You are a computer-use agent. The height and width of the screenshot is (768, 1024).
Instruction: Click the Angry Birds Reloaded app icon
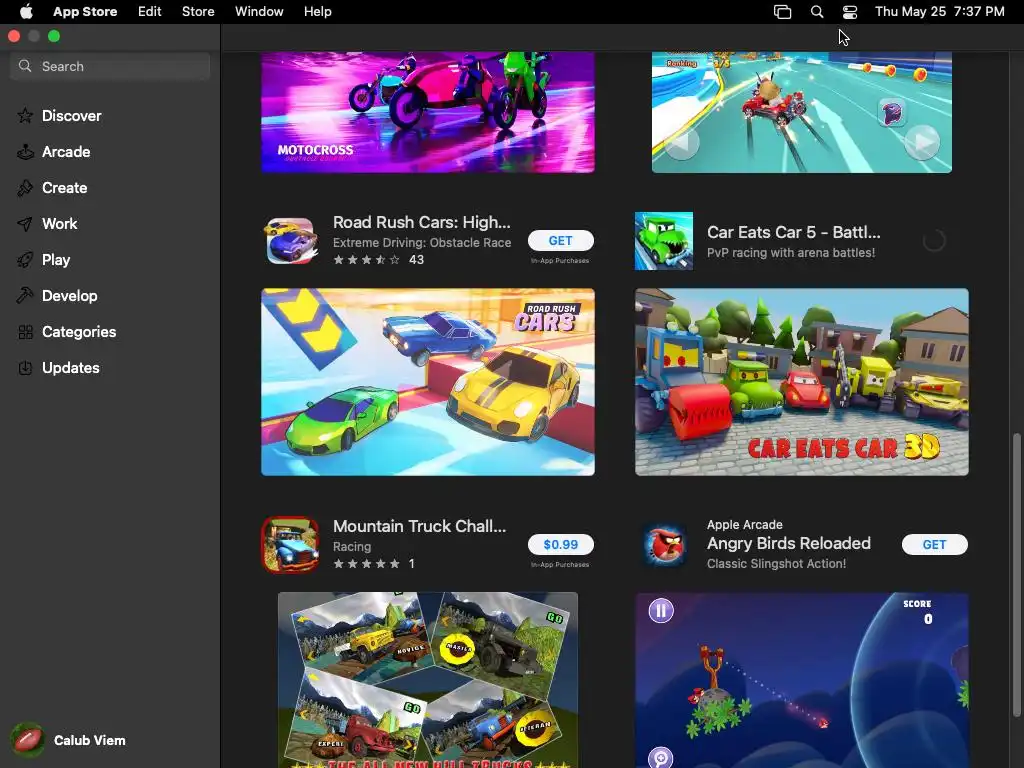coord(664,545)
